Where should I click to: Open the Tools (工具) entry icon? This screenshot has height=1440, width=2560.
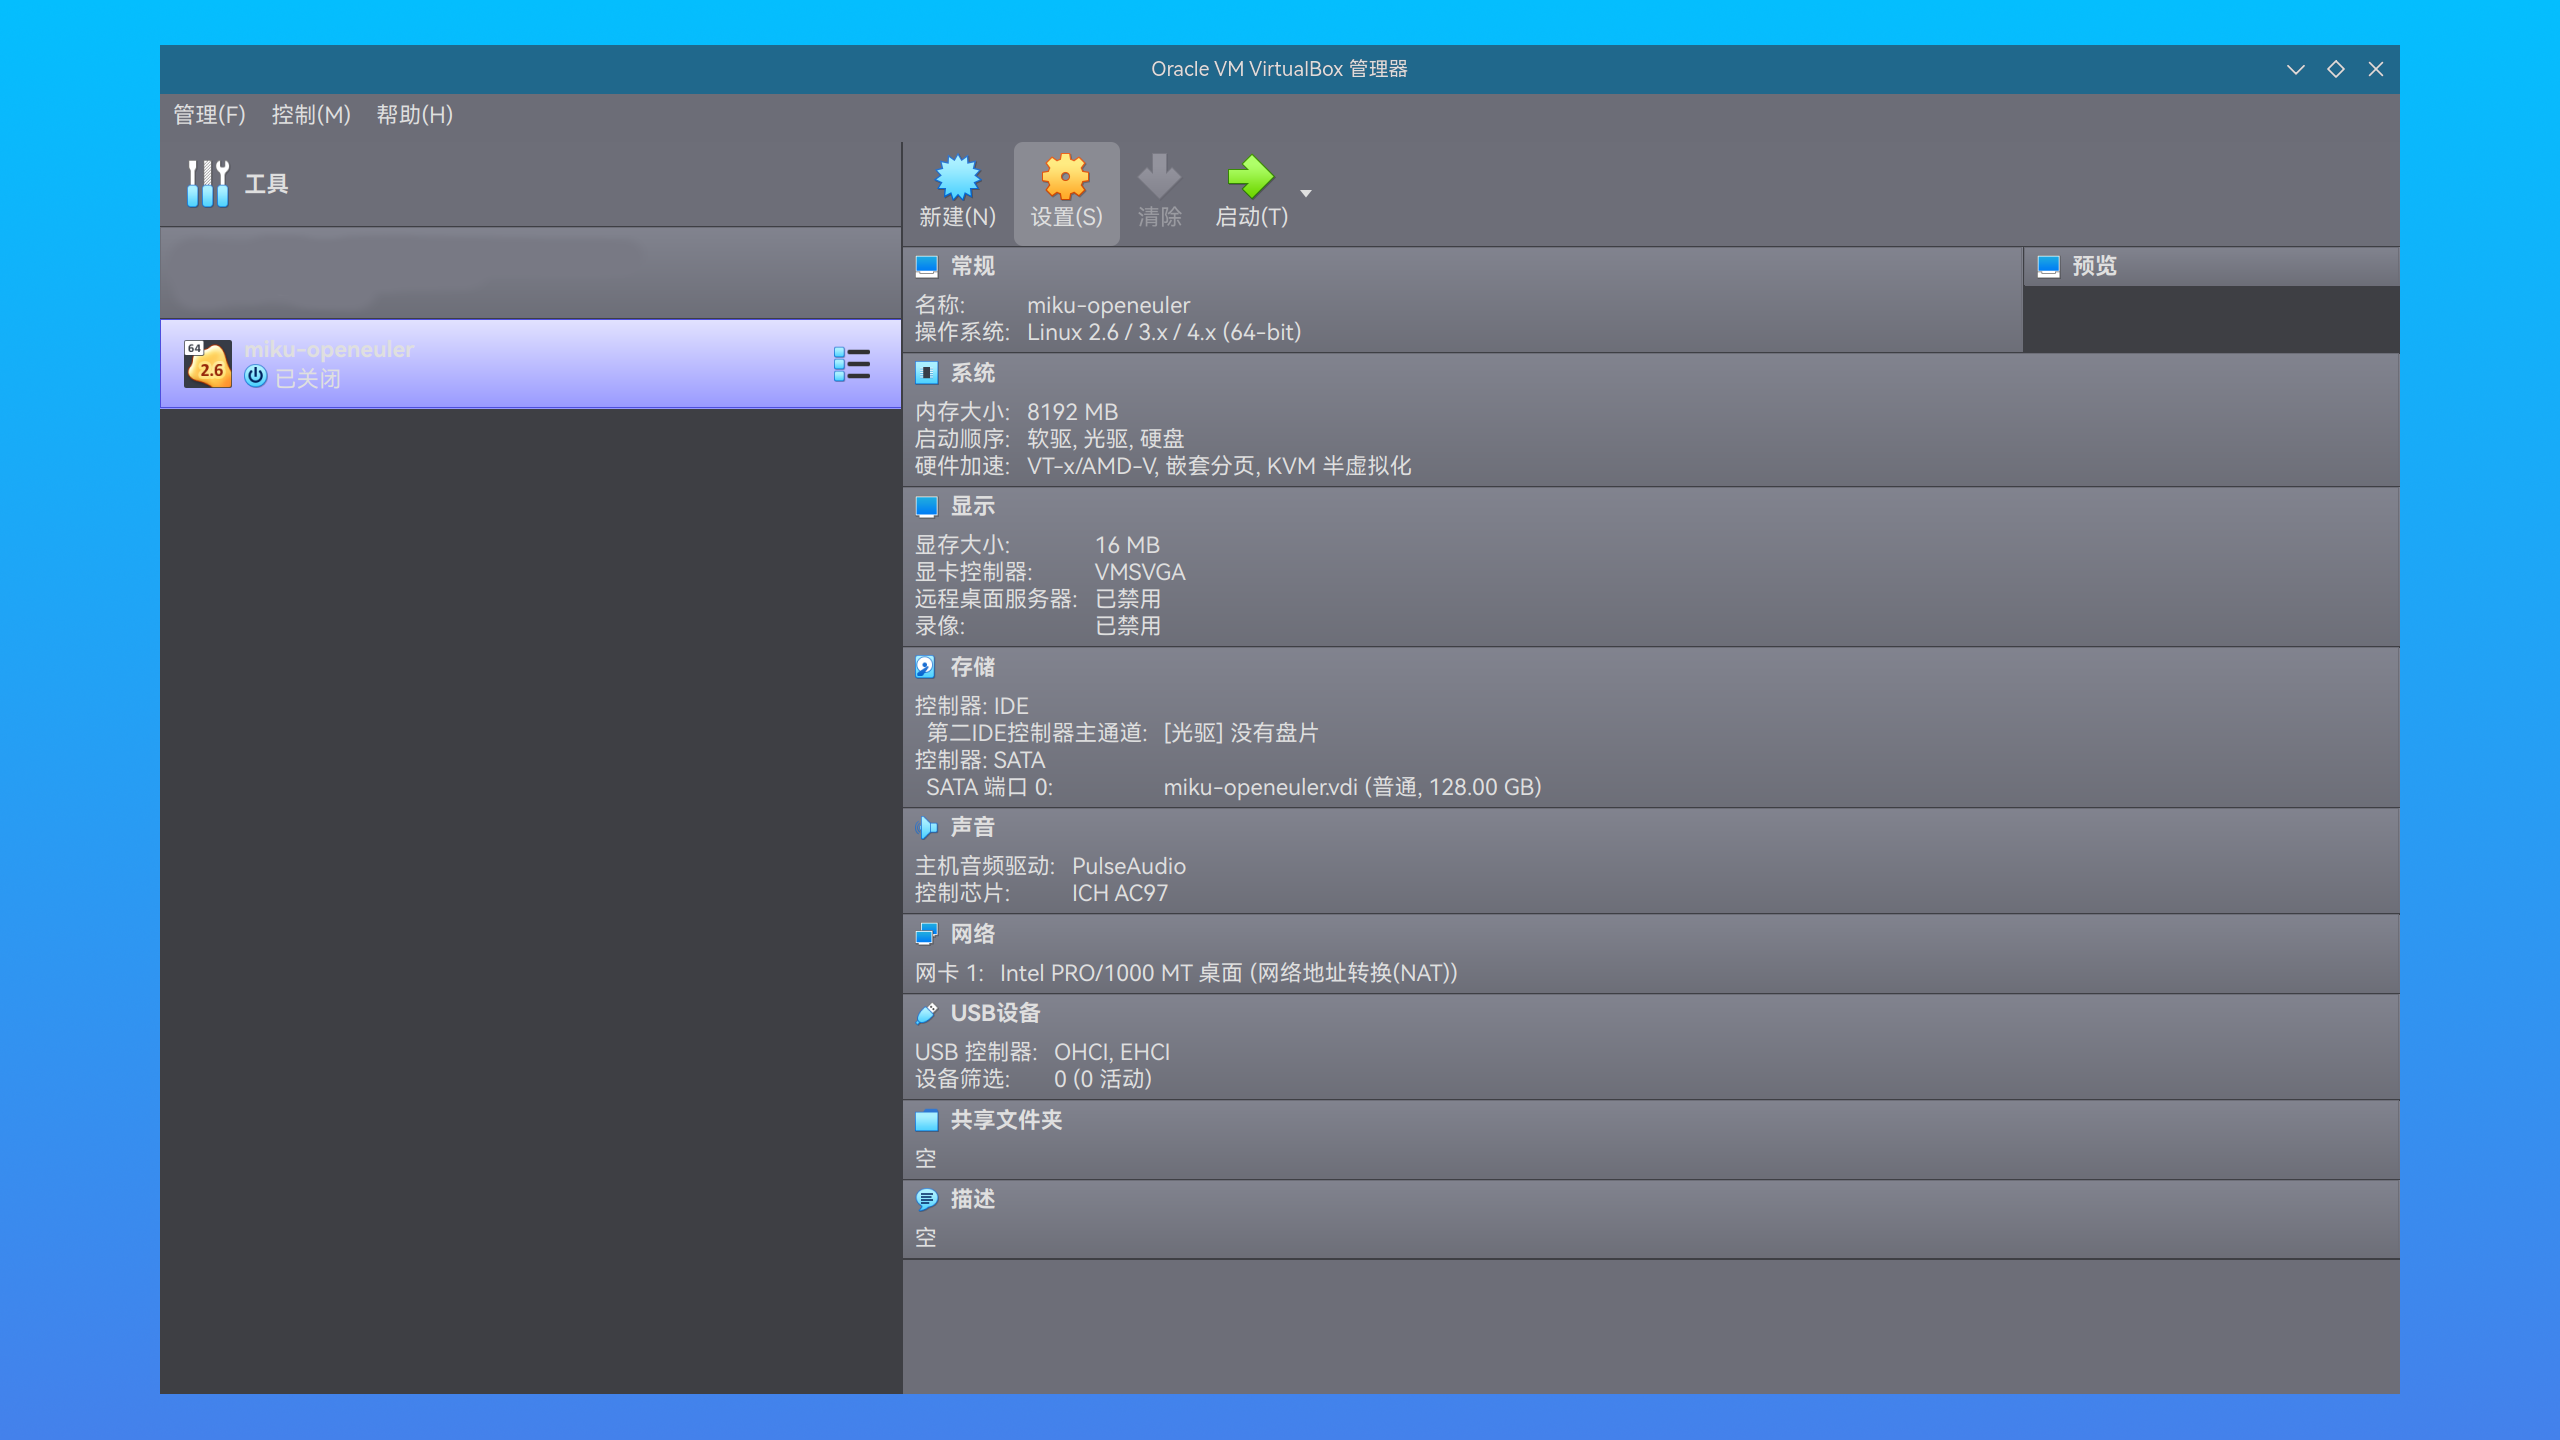[x=208, y=184]
